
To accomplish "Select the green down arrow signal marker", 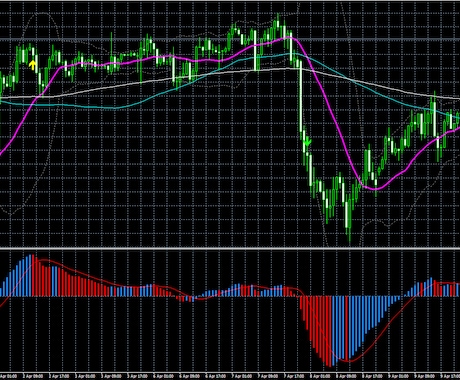I will 307,141.
